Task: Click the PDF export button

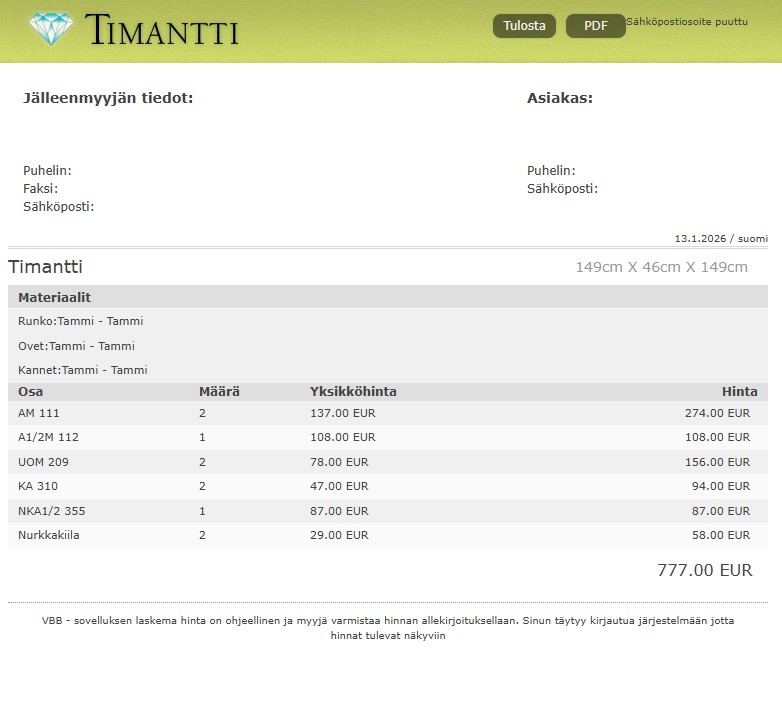Action: click(595, 26)
